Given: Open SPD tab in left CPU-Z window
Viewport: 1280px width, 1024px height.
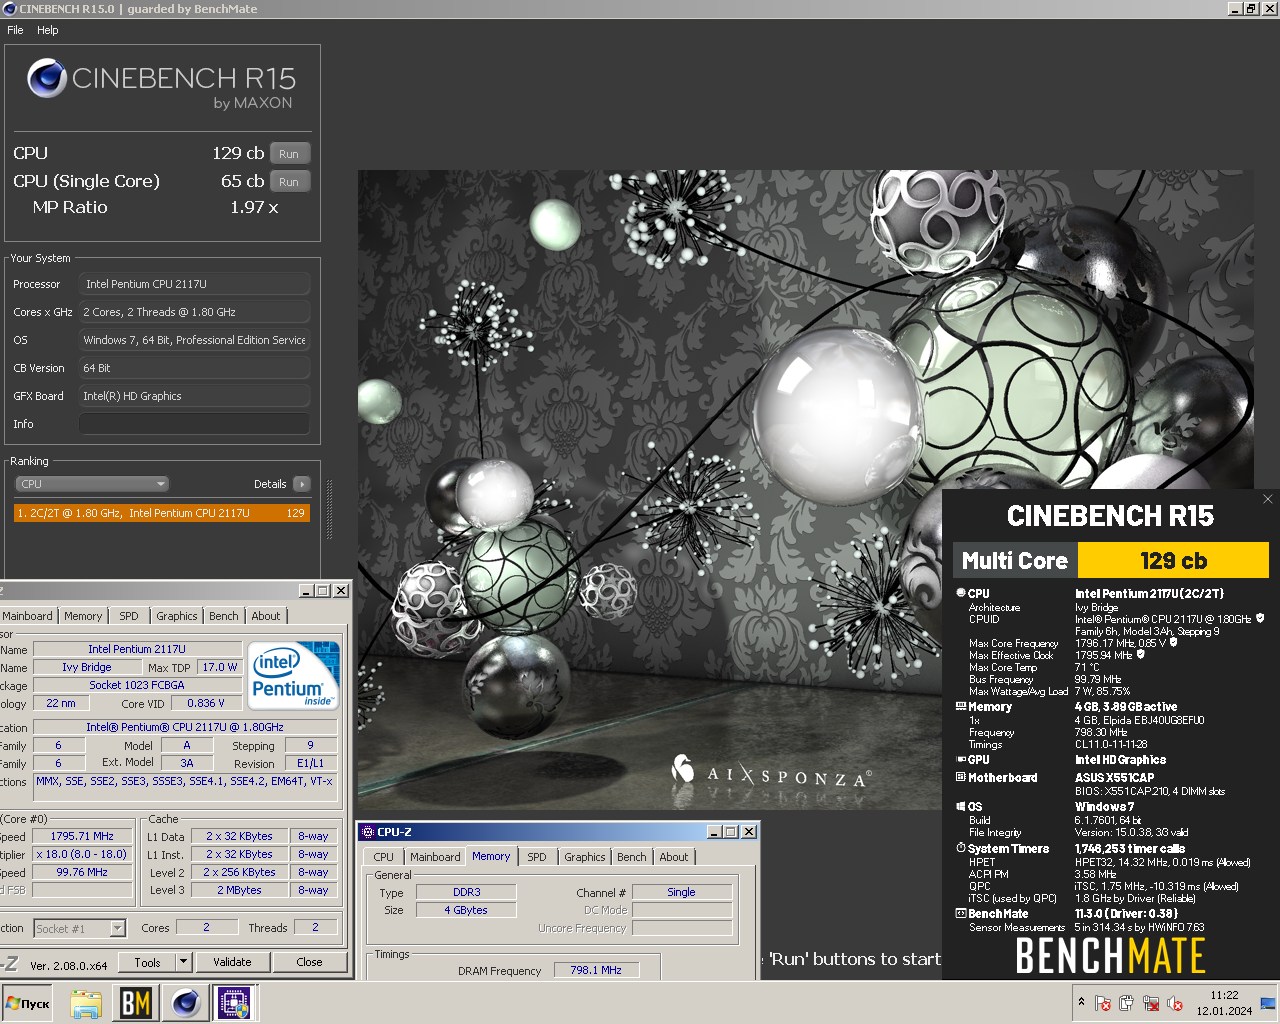Looking at the screenshot, I should [129, 616].
